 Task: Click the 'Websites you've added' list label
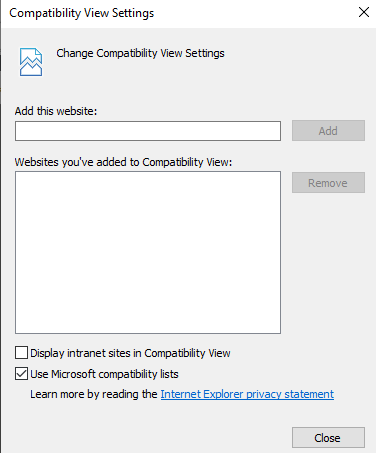click(x=123, y=162)
